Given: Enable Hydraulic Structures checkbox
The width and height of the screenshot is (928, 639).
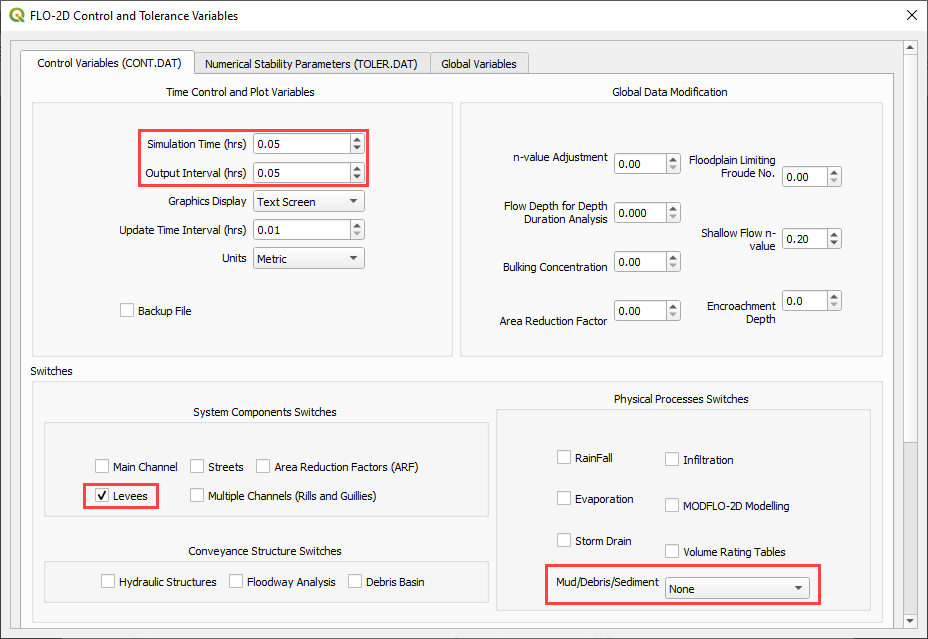Looking at the screenshot, I should (x=108, y=581).
